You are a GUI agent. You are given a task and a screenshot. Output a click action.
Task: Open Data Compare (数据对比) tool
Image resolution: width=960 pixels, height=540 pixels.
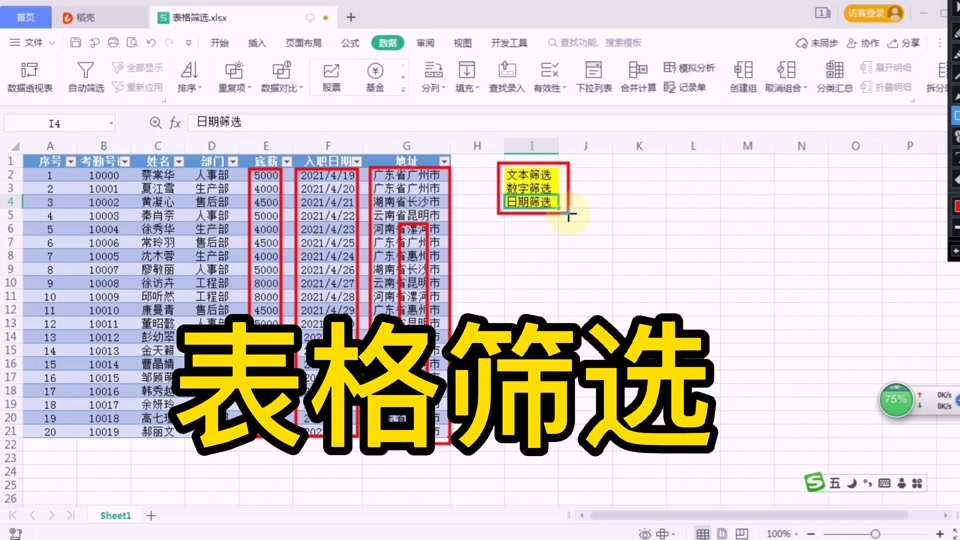click(282, 77)
